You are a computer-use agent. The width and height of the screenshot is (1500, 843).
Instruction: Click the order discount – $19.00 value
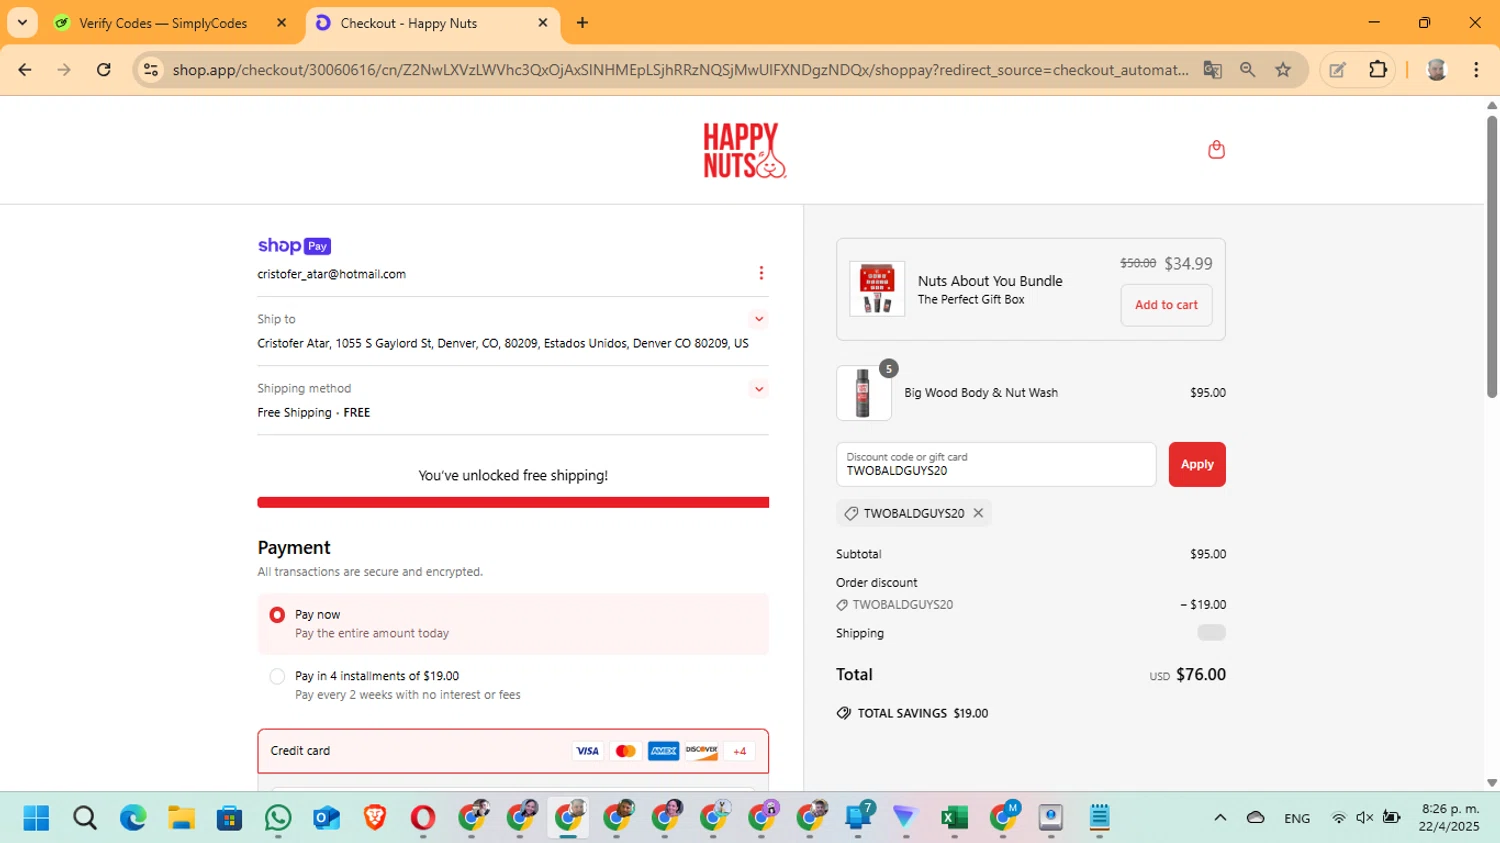click(1203, 605)
